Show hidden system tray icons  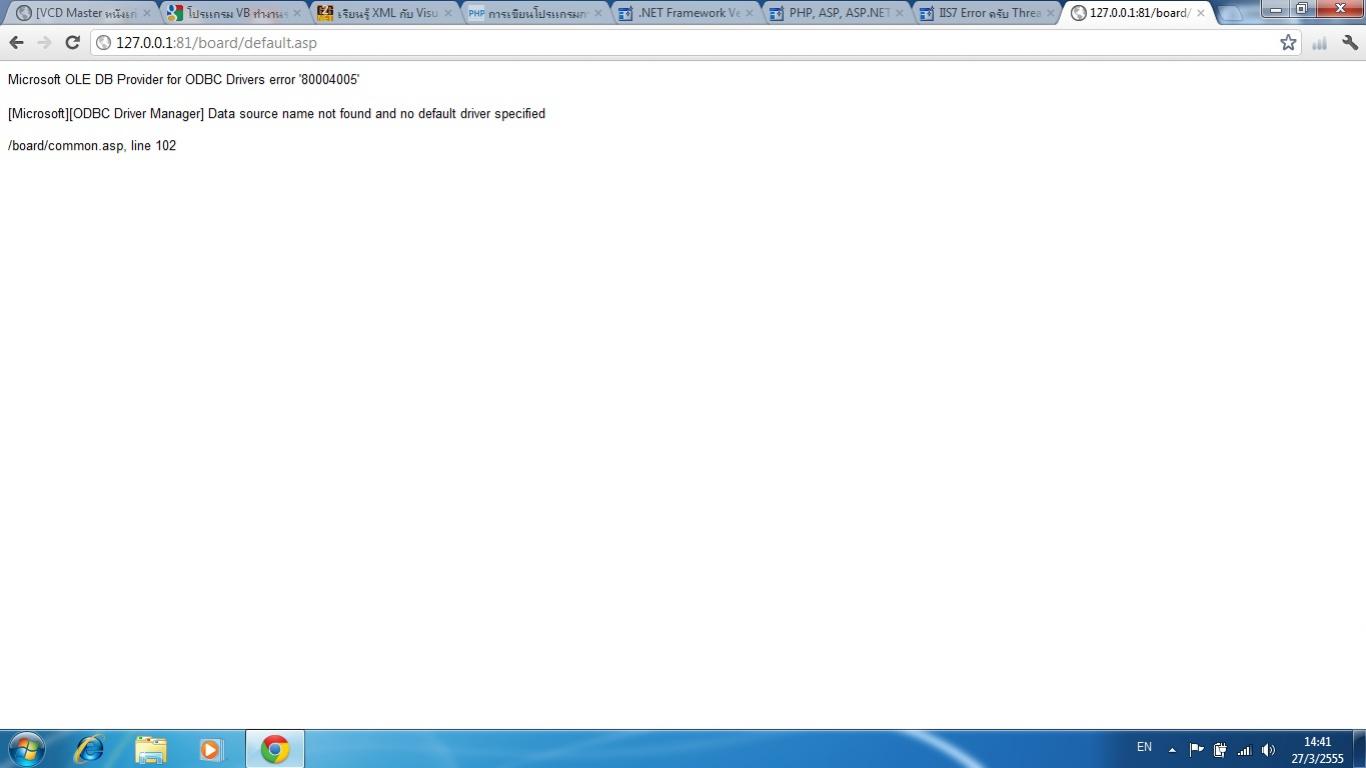click(1172, 749)
